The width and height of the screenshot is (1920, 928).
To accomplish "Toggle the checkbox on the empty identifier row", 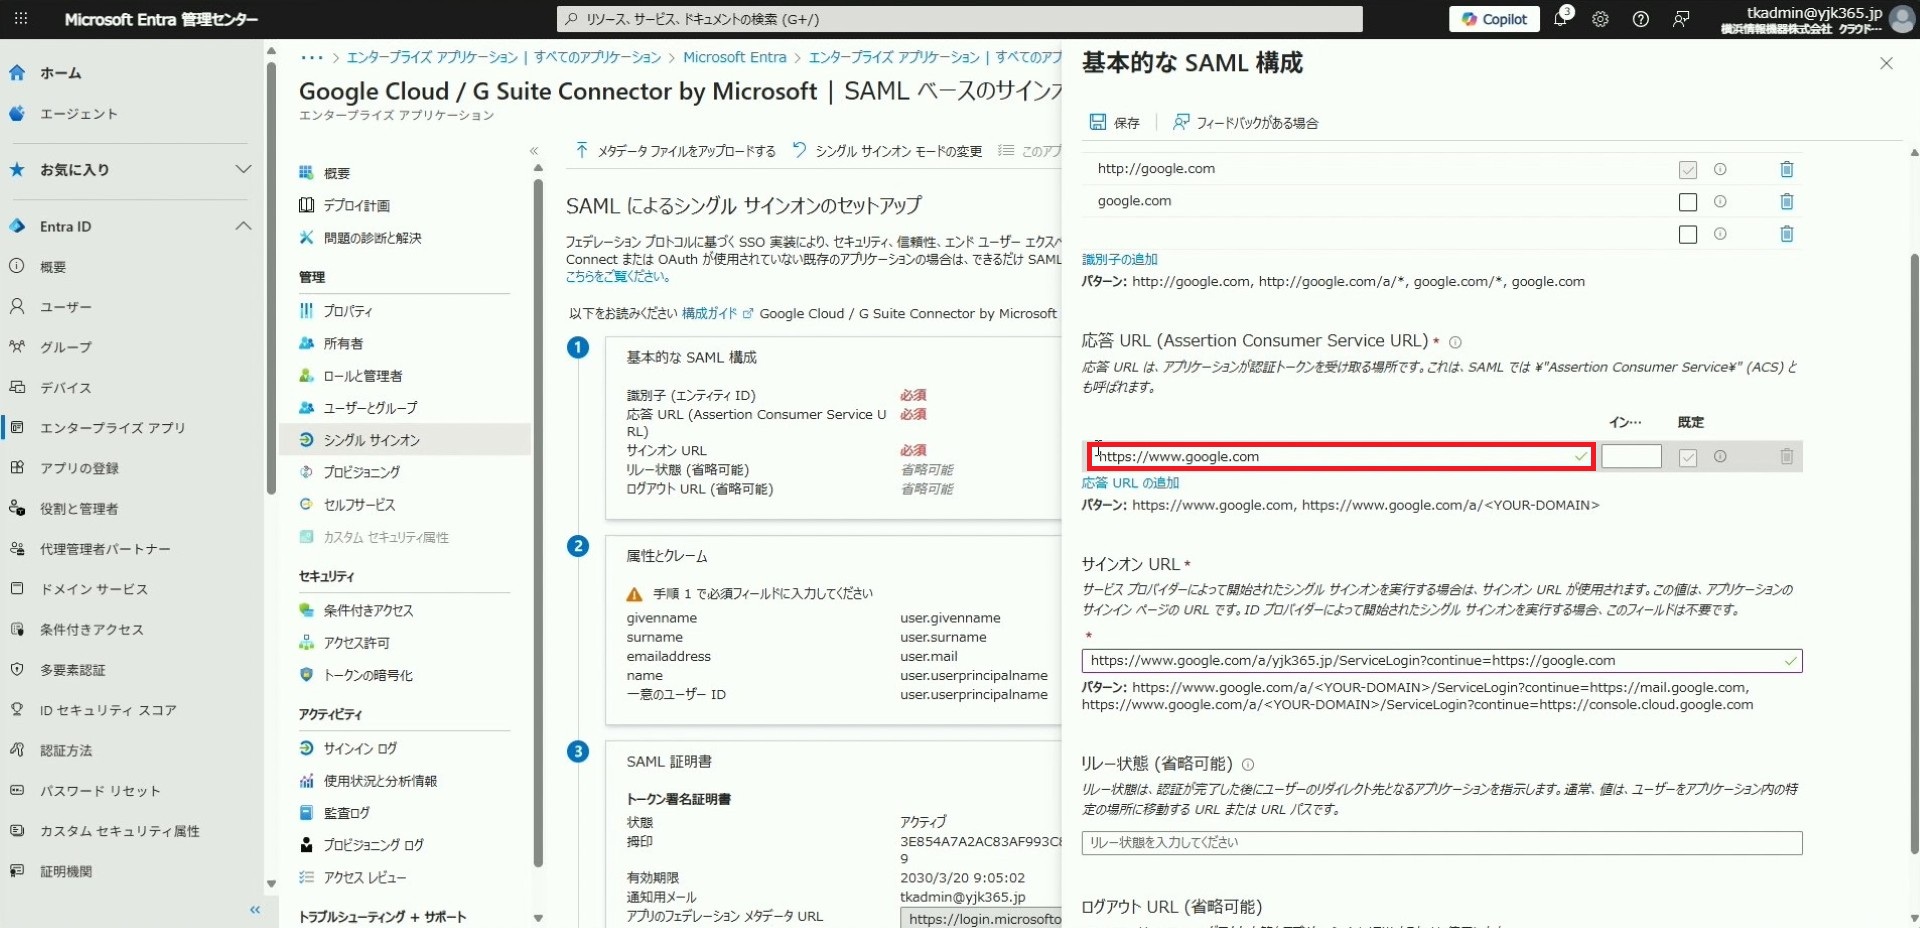I will pos(1688,234).
